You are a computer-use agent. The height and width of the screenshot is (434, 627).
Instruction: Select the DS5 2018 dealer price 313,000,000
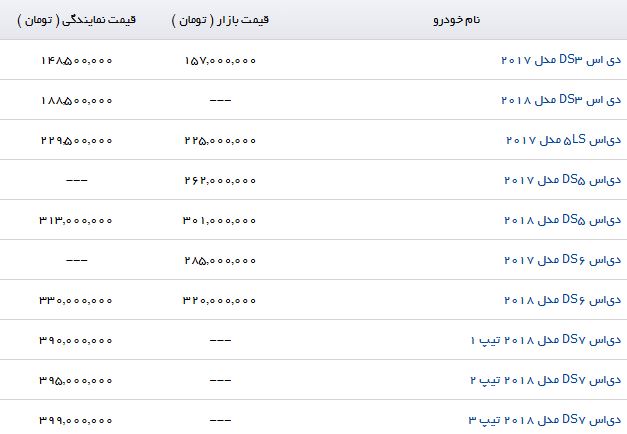click(76, 221)
